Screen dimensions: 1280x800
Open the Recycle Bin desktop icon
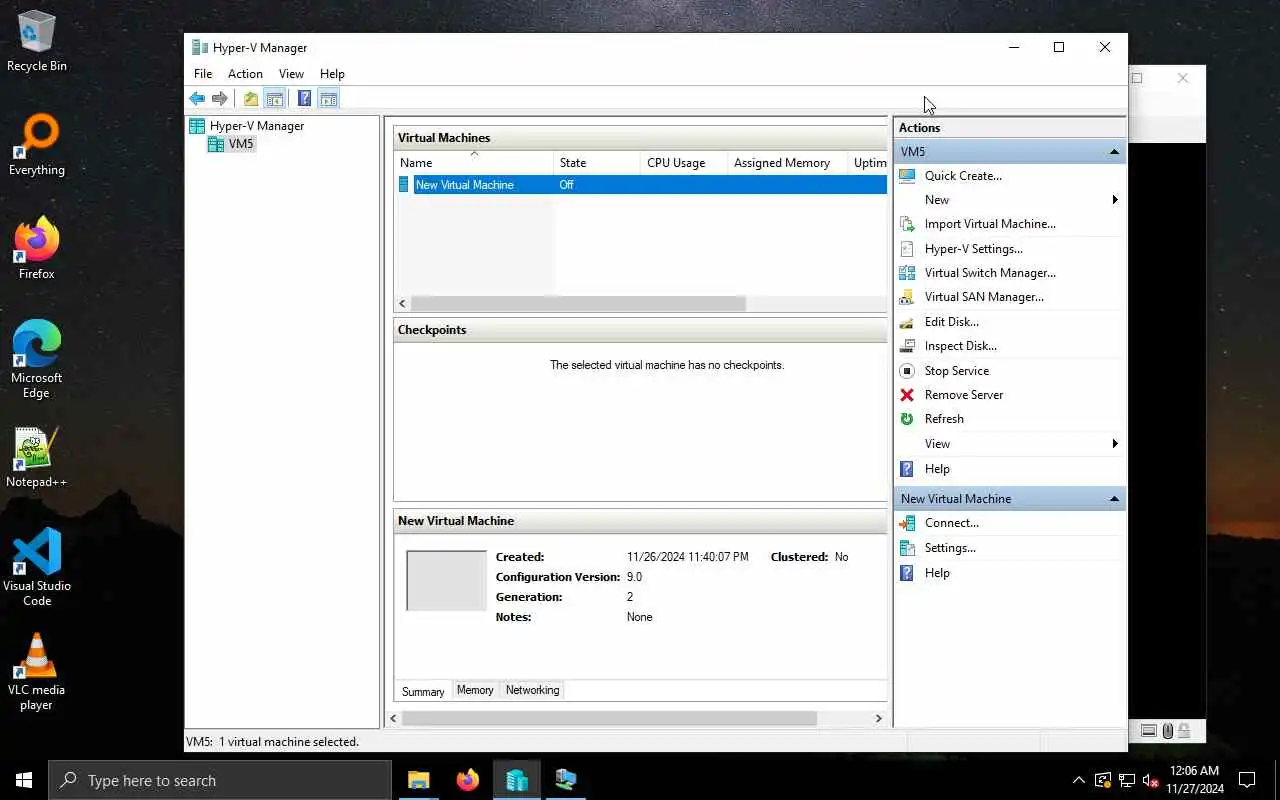click(37, 41)
